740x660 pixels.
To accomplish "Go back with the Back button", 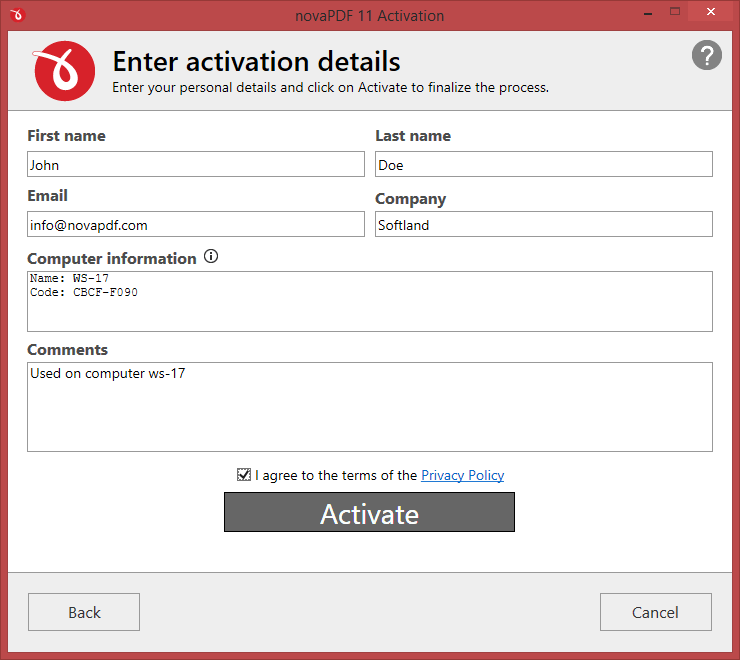I will click(x=84, y=612).
